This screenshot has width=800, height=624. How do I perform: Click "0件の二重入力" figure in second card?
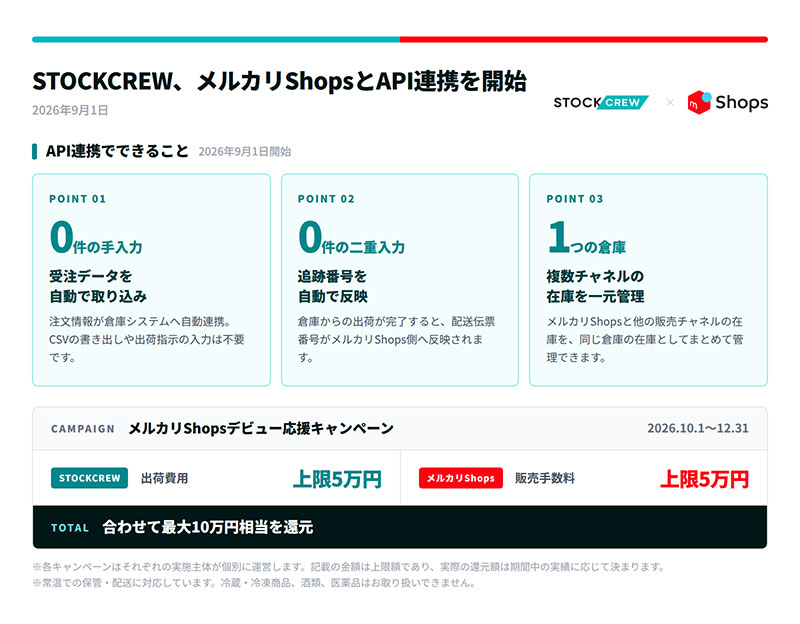(x=352, y=237)
